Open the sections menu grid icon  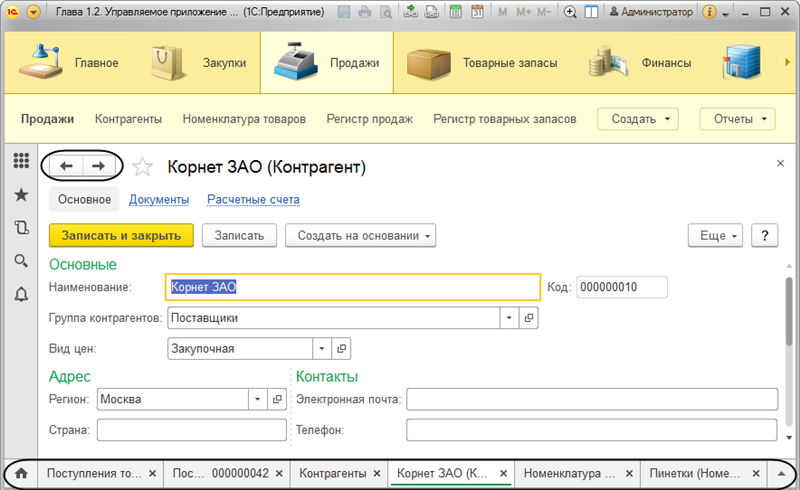coord(21,160)
